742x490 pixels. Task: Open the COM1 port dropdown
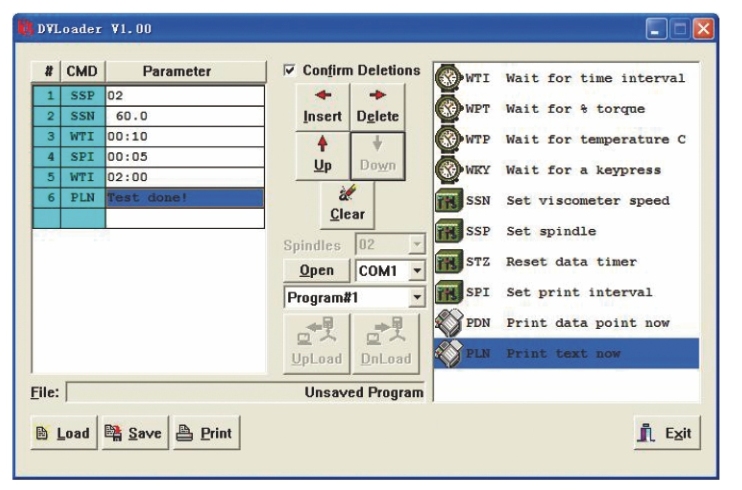coord(415,271)
